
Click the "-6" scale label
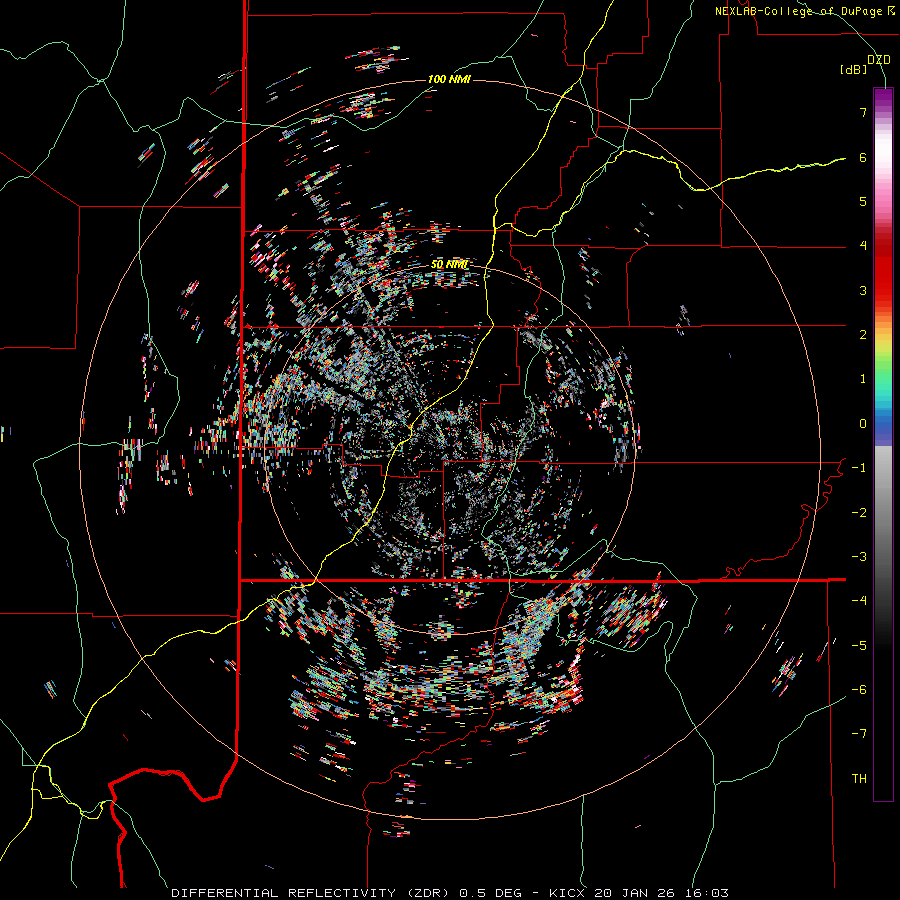(x=859, y=690)
